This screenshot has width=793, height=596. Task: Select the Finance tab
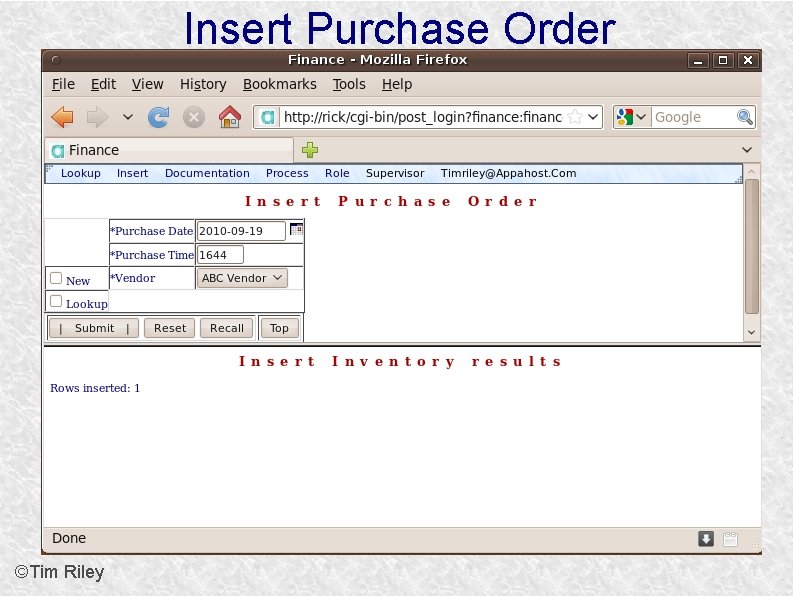click(169, 150)
